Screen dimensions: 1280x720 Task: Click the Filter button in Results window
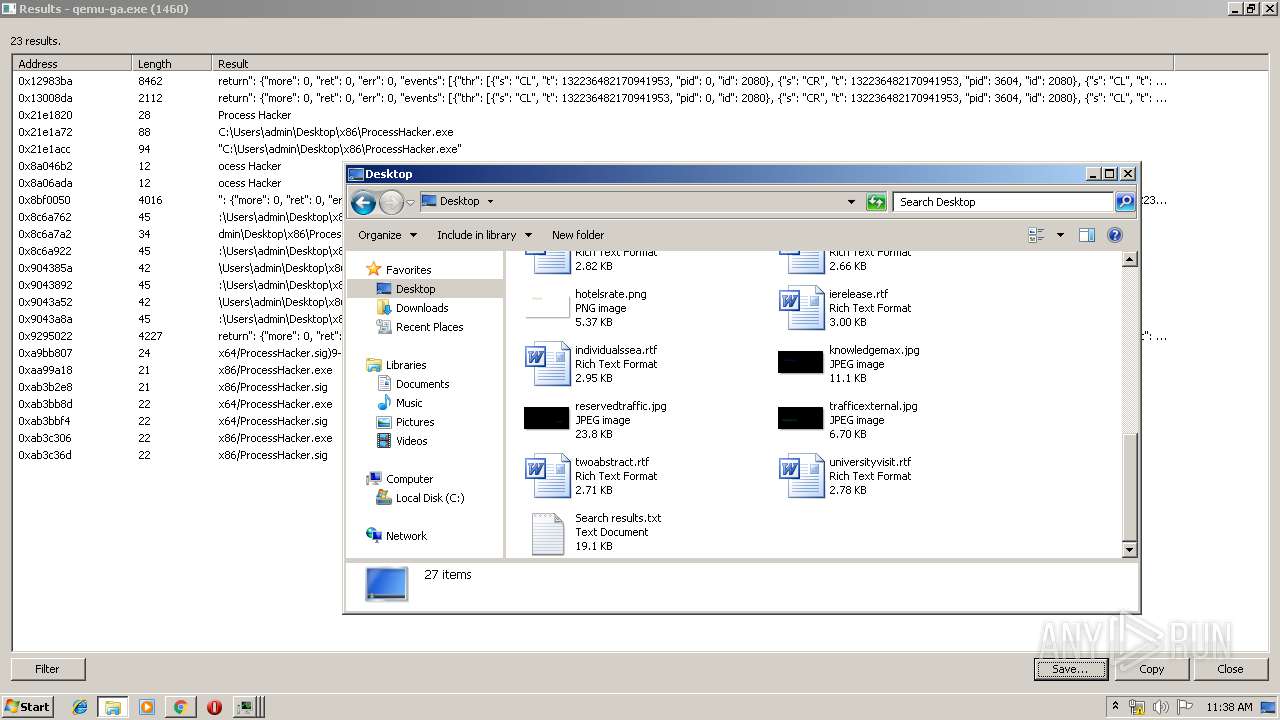pos(48,669)
